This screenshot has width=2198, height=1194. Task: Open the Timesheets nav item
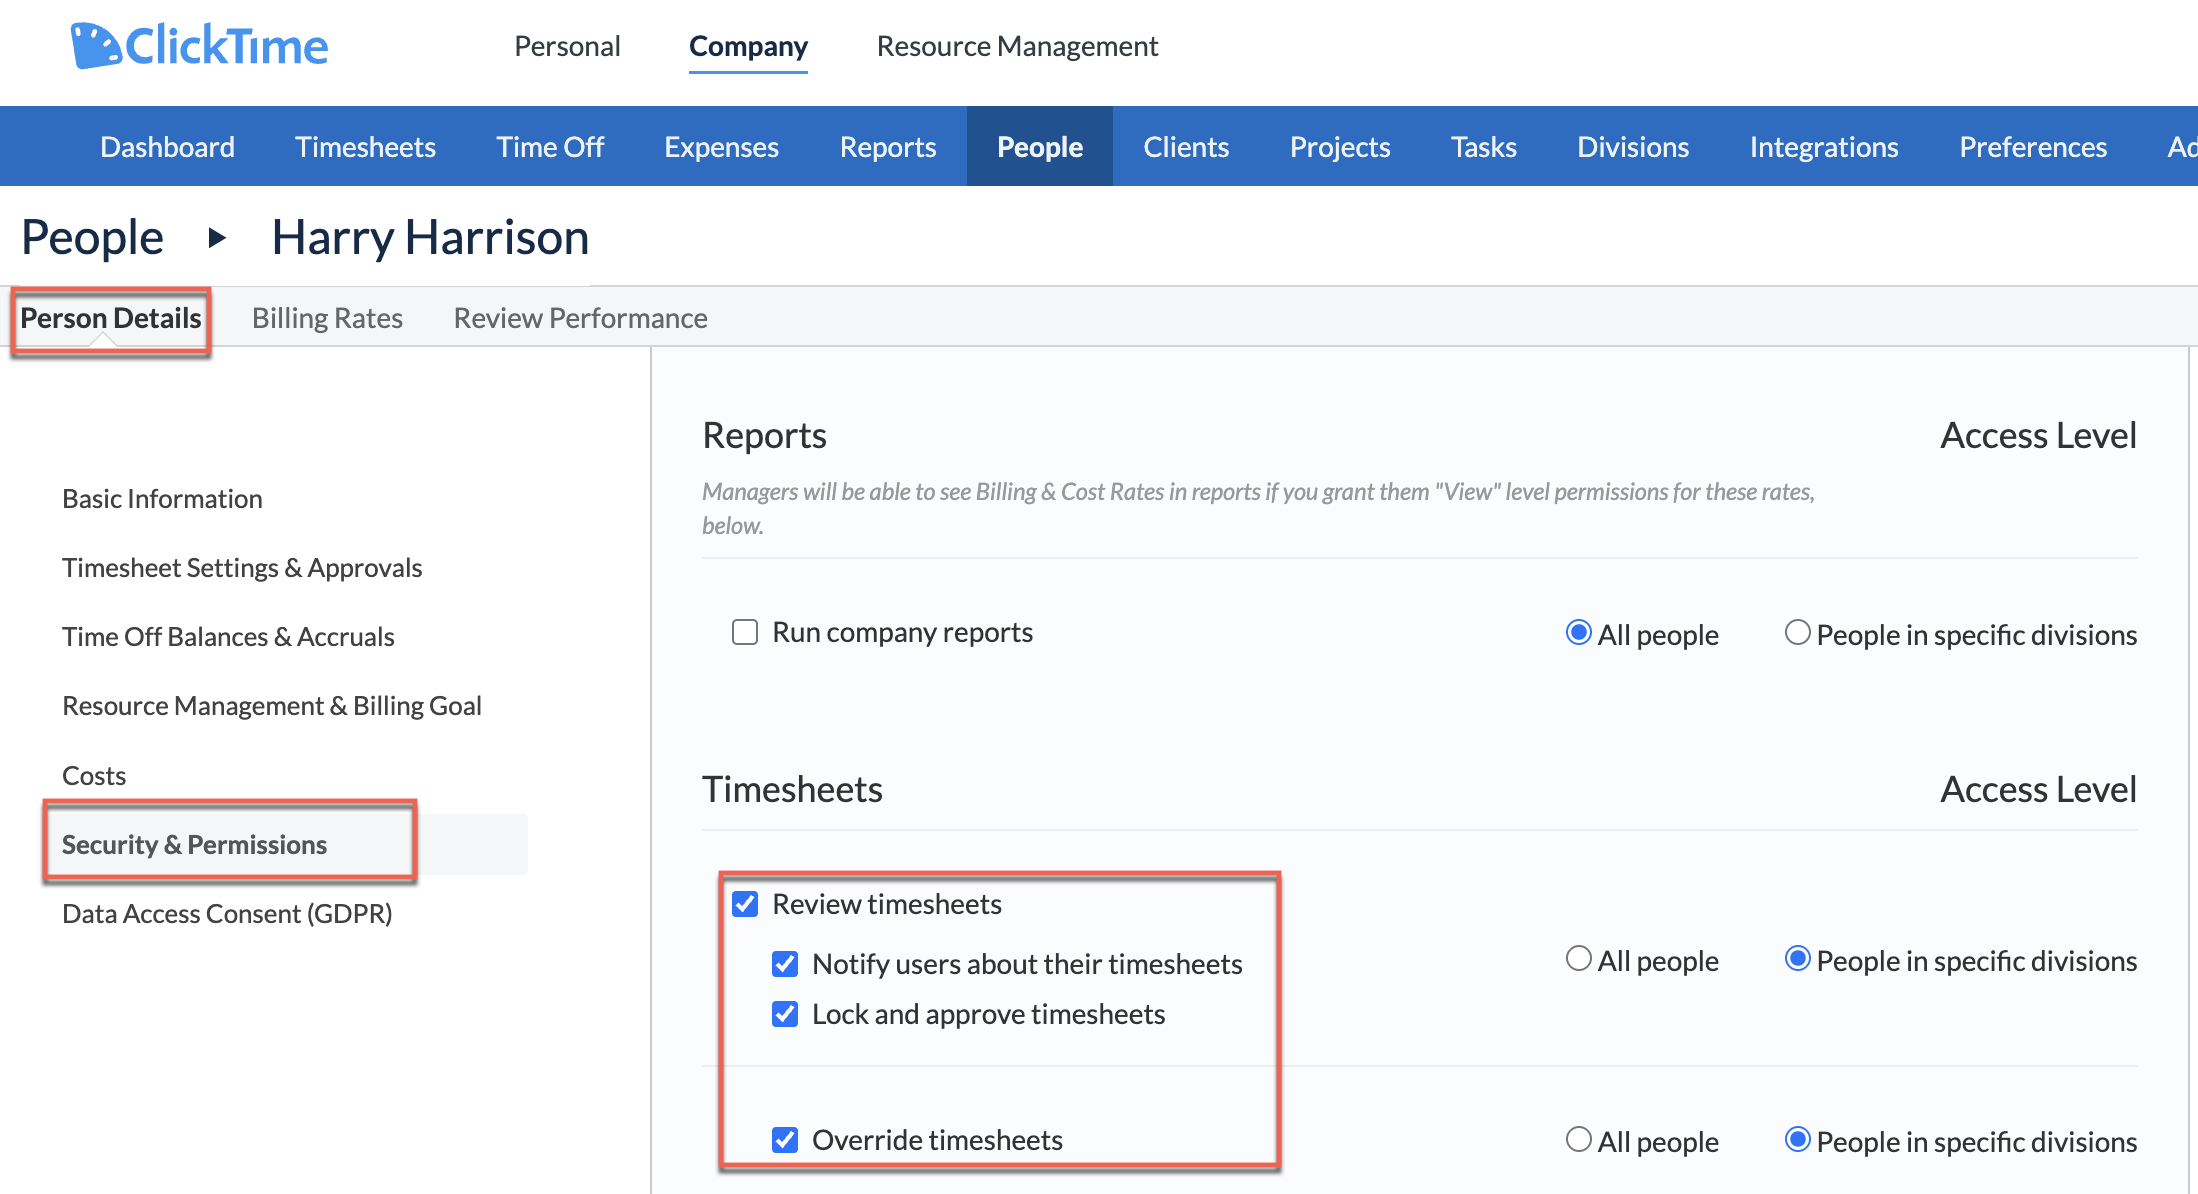pyautogui.click(x=365, y=147)
